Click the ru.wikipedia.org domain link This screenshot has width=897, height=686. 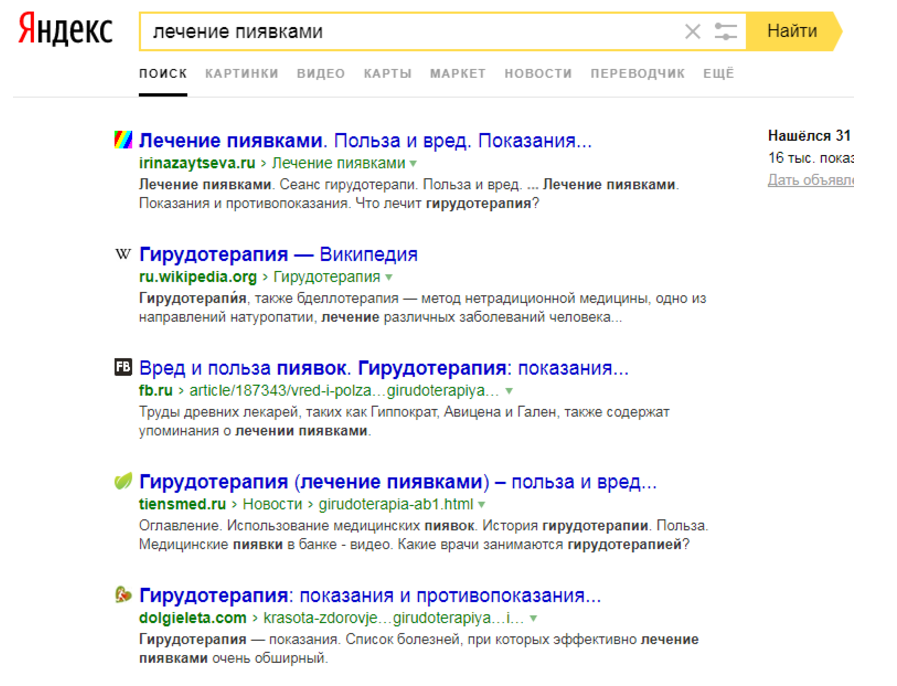(198, 277)
